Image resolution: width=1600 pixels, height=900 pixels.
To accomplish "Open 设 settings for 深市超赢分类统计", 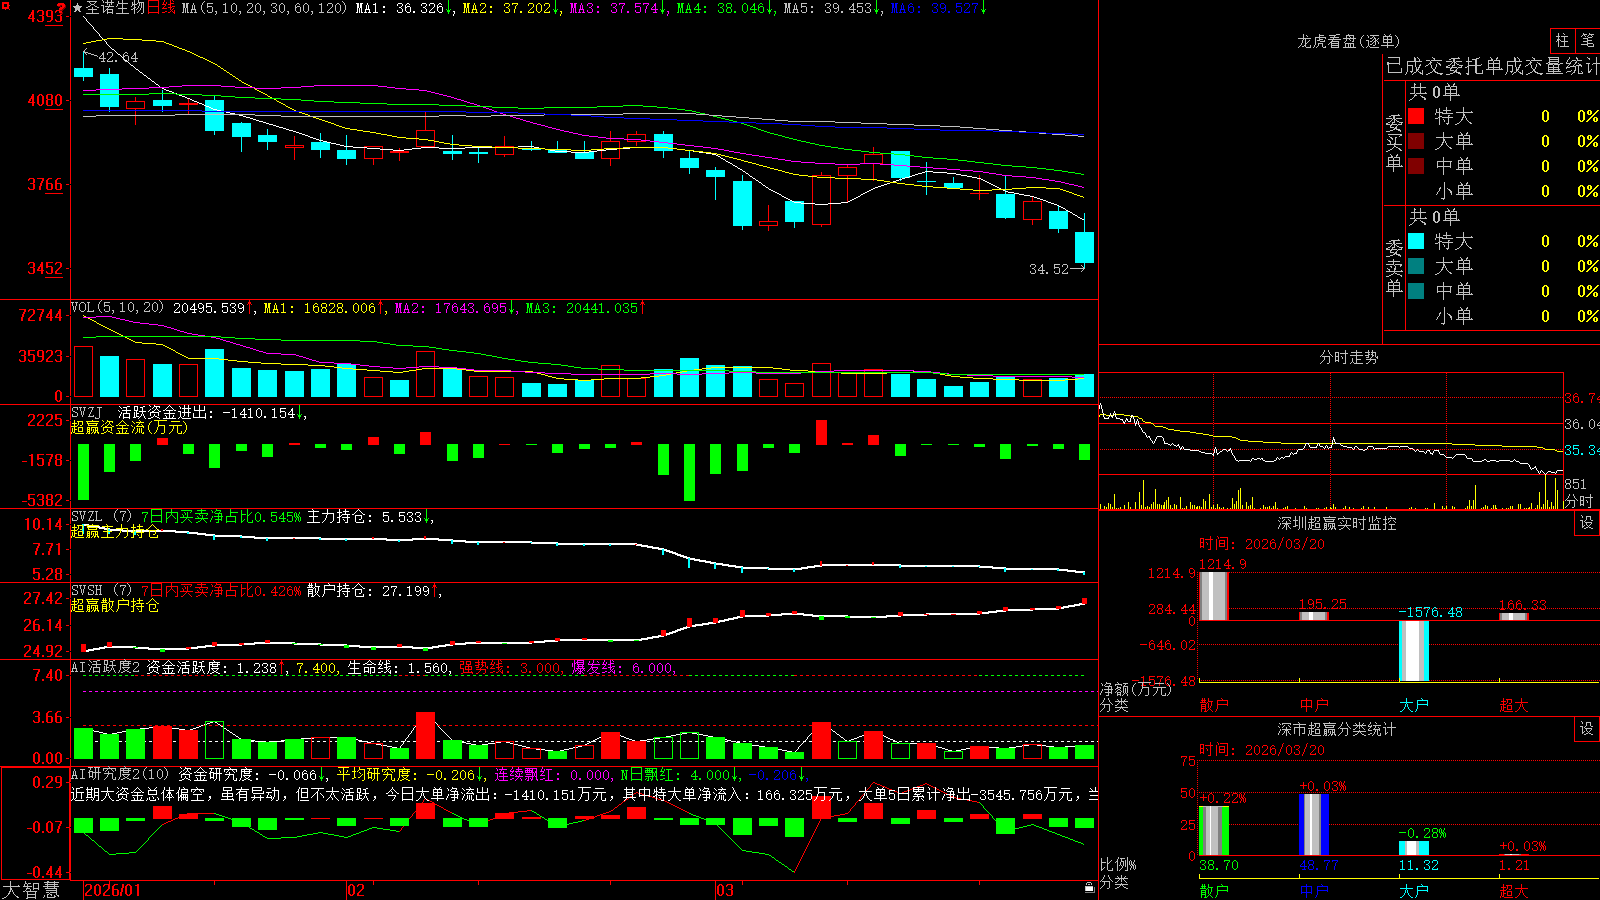I will (x=1587, y=729).
